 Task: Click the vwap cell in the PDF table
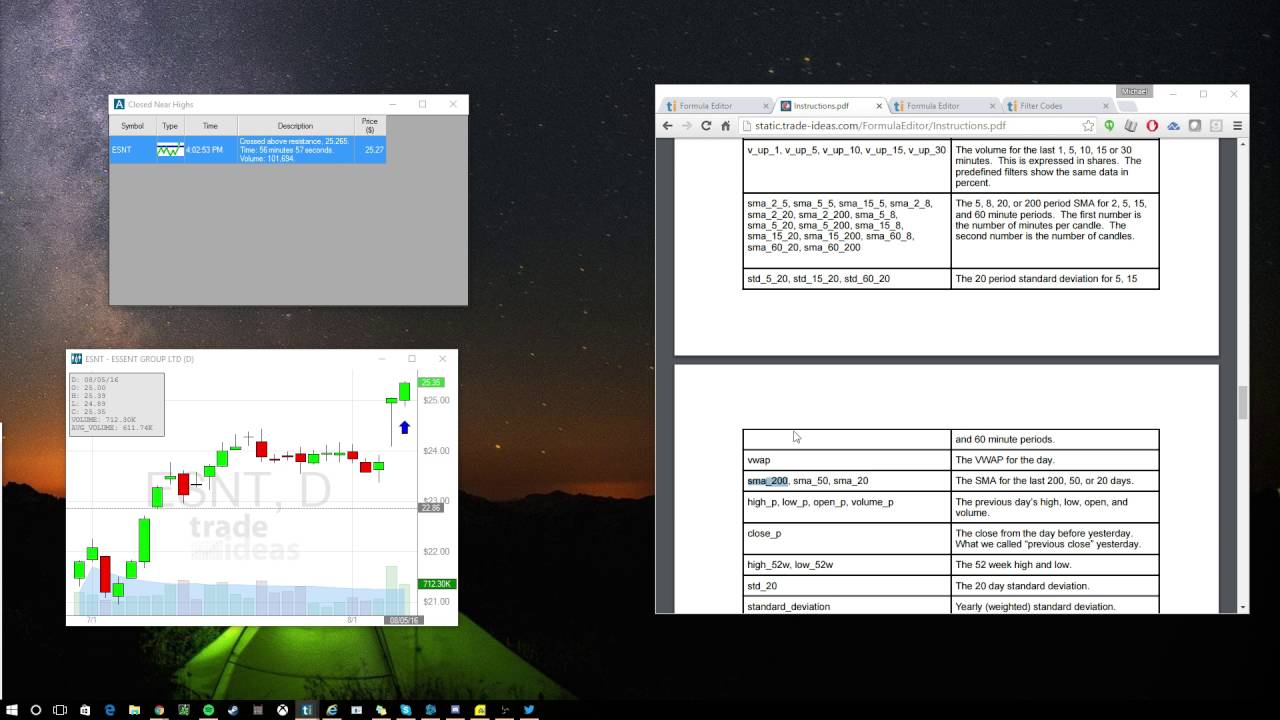pos(846,460)
